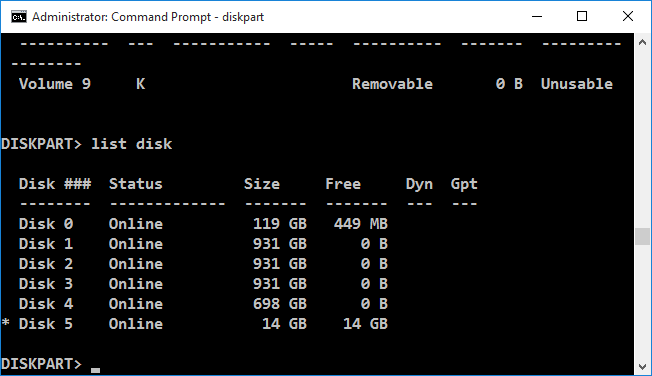Screen dimensions: 652x376
Task: Click the 'Gpt' column header
Action: [464, 184]
